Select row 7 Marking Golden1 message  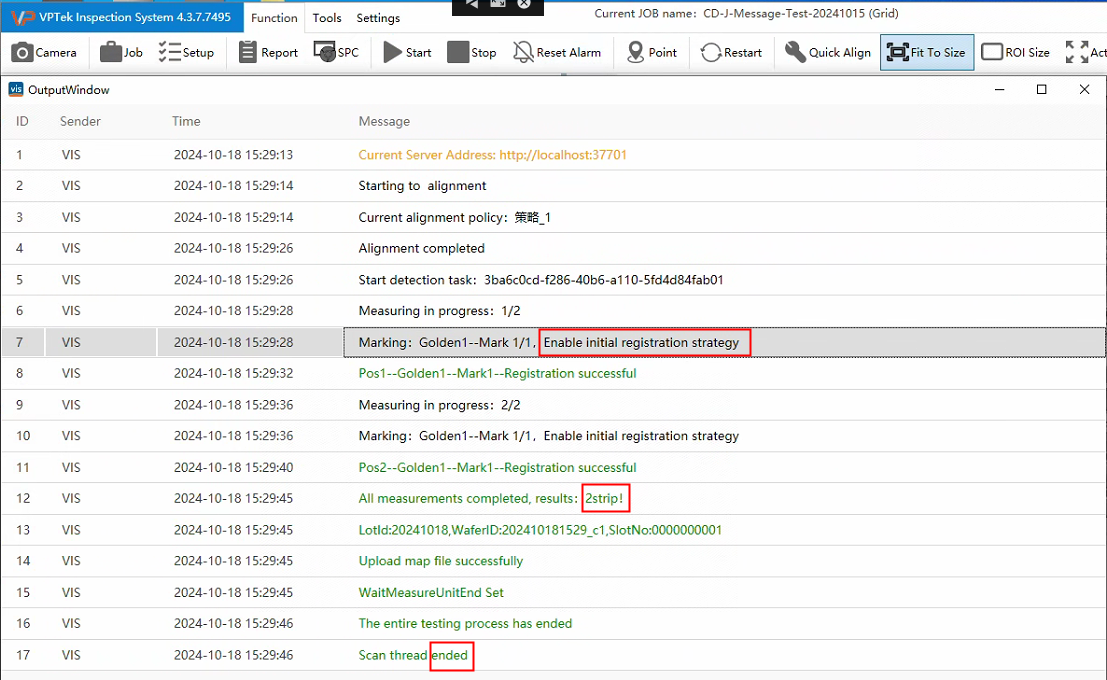click(549, 342)
